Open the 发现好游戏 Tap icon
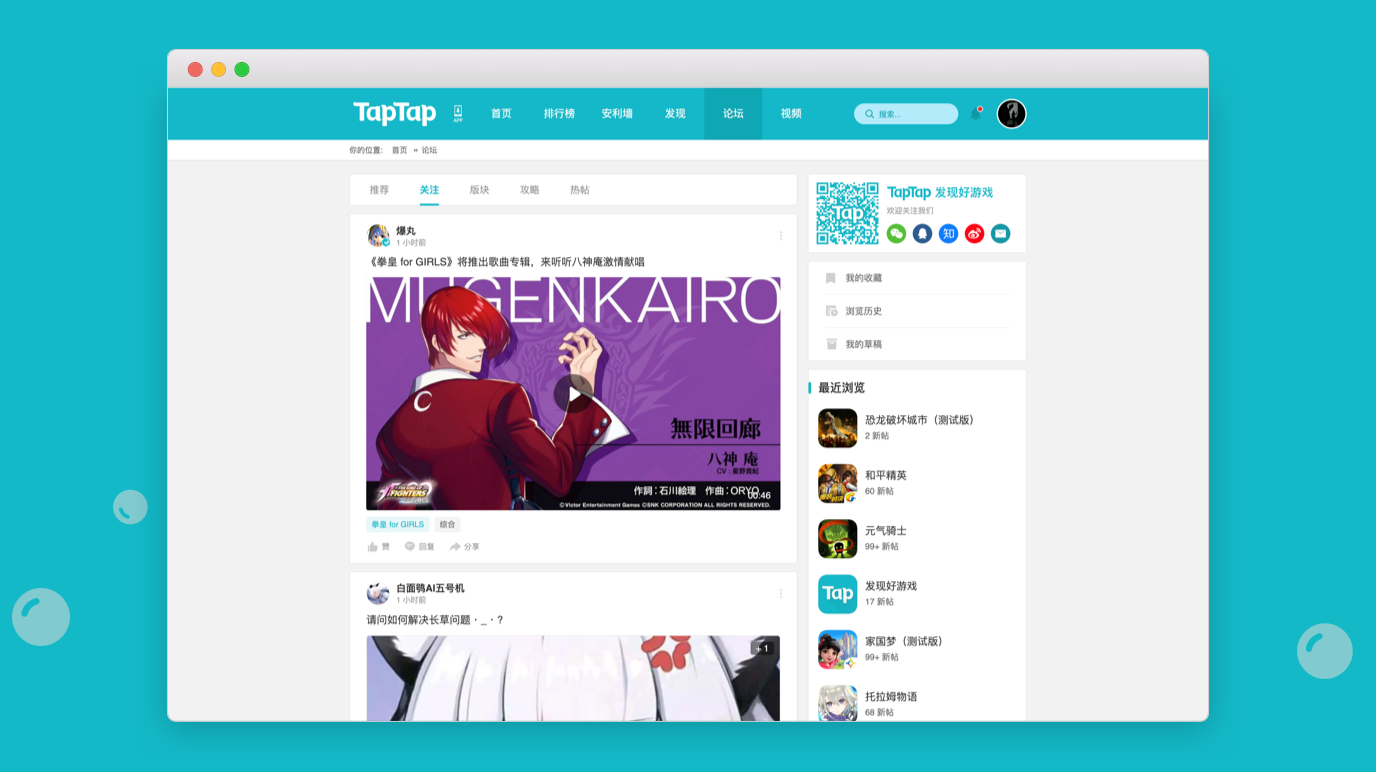The width and height of the screenshot is (1376, 772). [x=837, y=594]
